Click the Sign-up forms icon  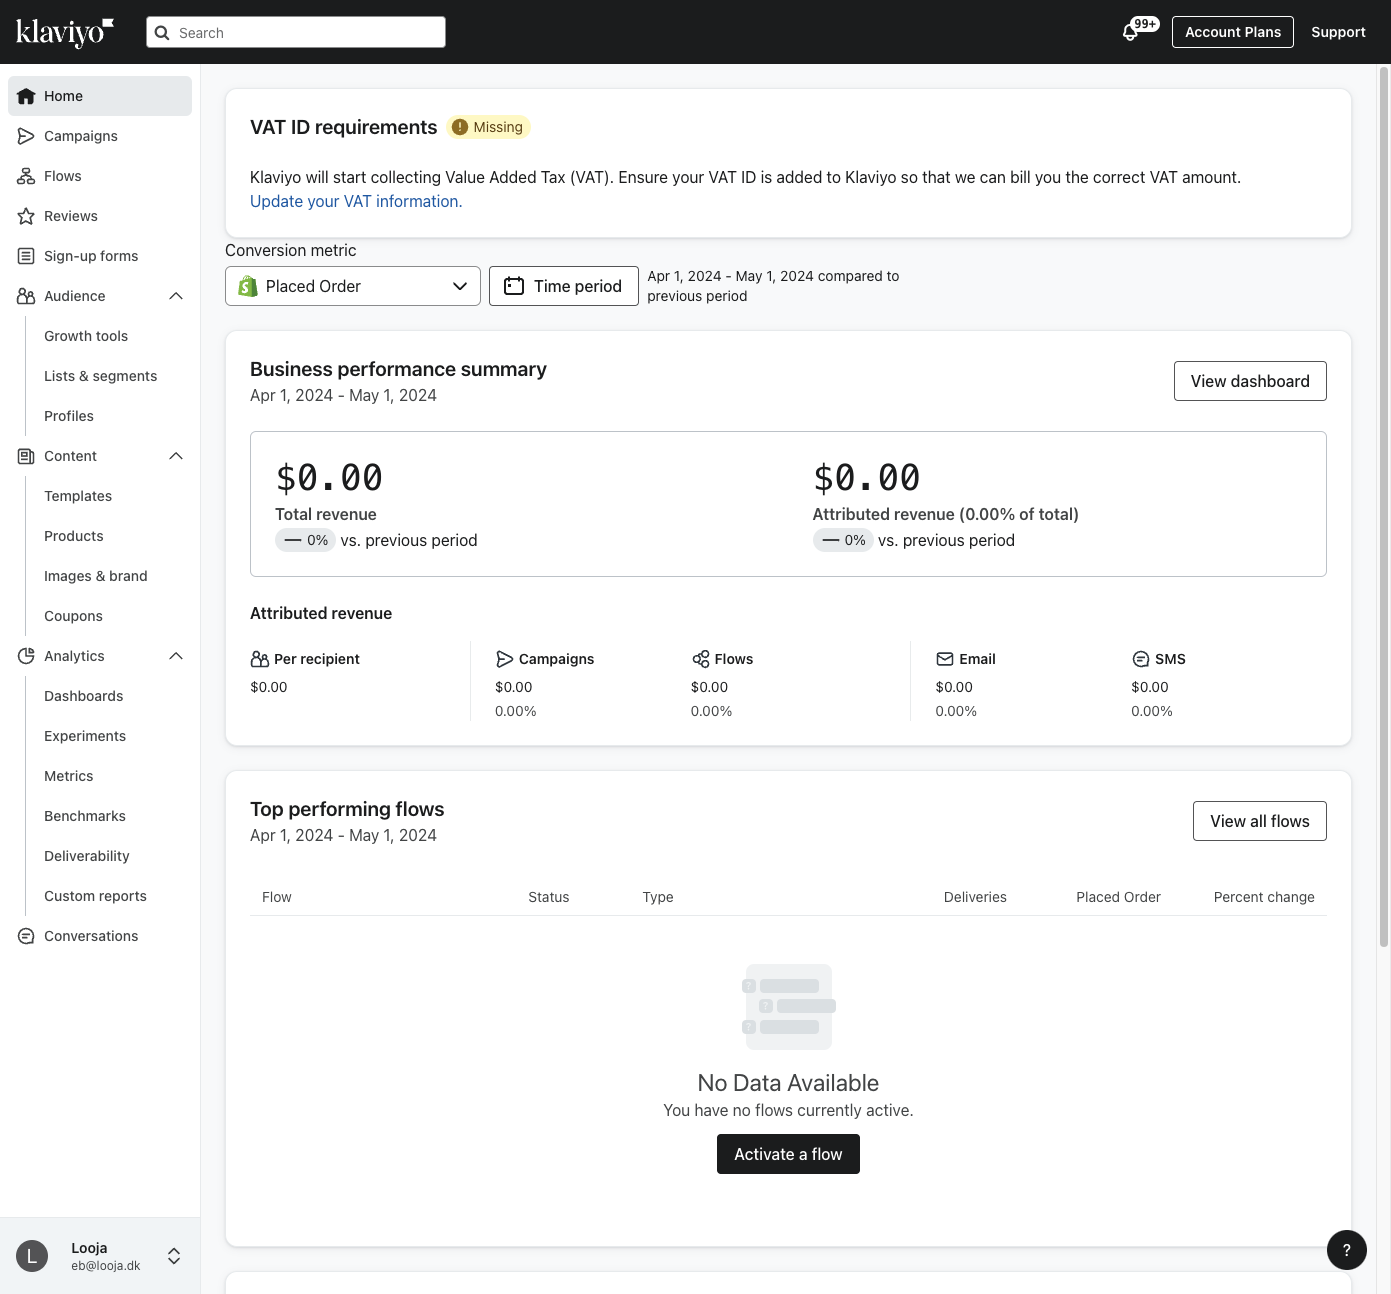(x=26, y=256)
